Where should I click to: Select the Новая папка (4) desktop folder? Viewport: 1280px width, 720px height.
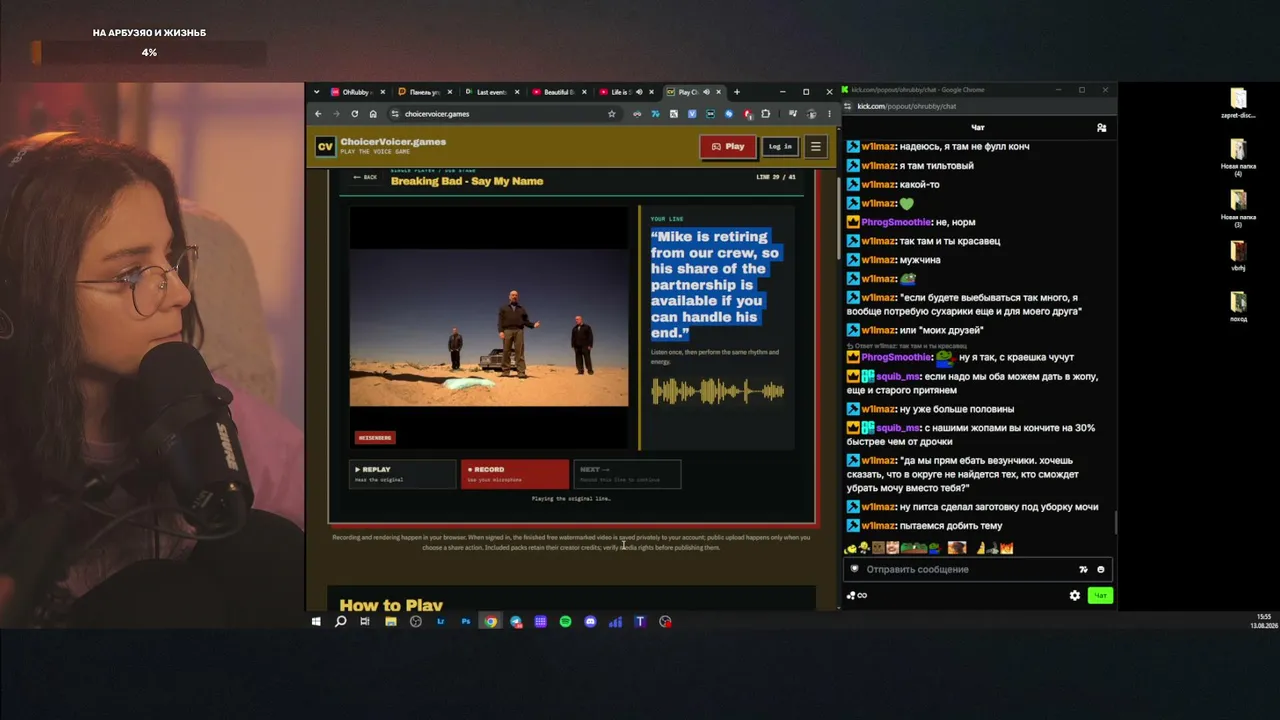click(x=1238, y=158)
